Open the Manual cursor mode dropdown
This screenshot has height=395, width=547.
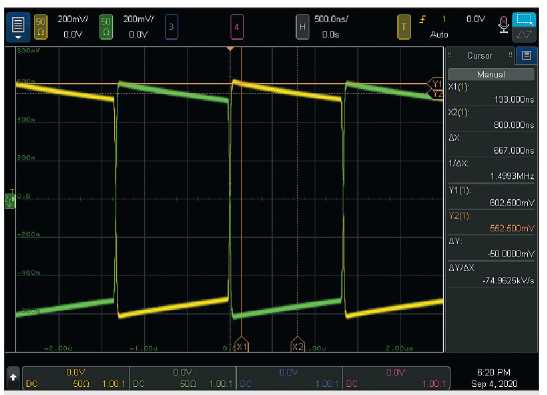[x=491, y=74]
